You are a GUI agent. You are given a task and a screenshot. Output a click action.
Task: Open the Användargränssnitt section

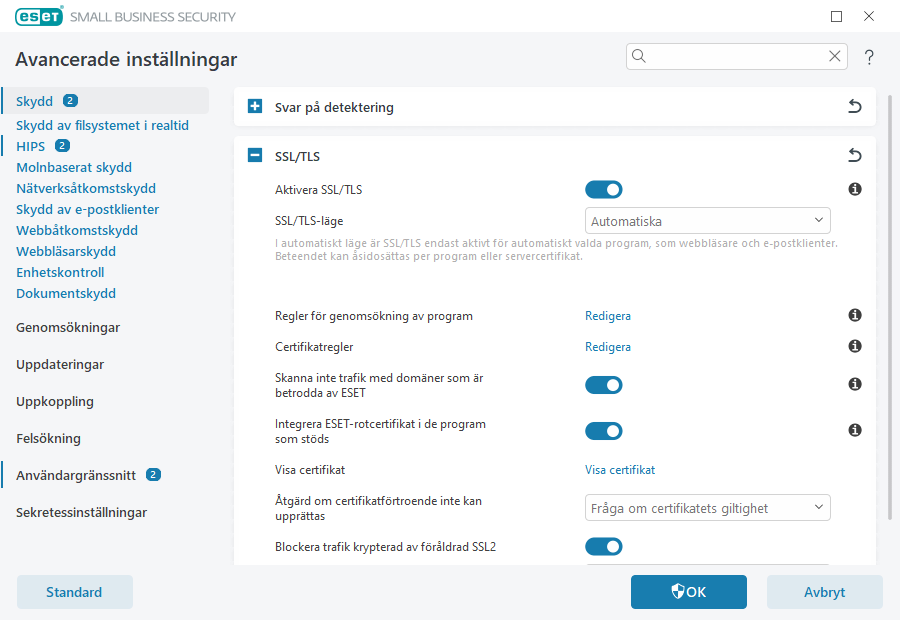(78, 475)
